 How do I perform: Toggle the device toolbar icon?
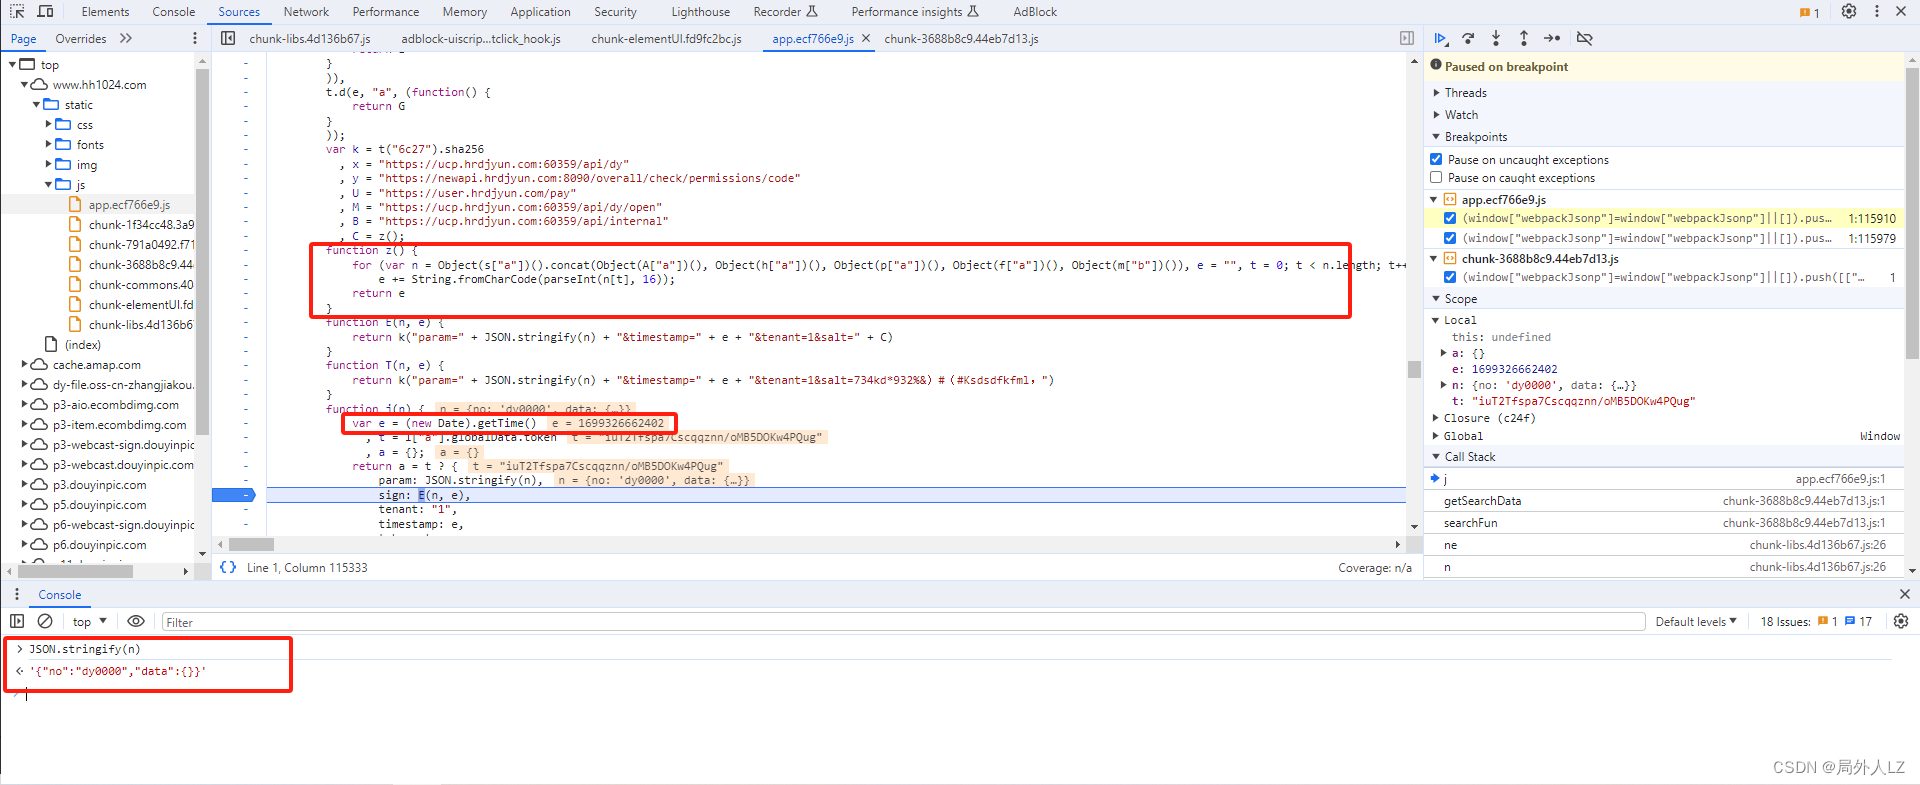pos(45,11)
